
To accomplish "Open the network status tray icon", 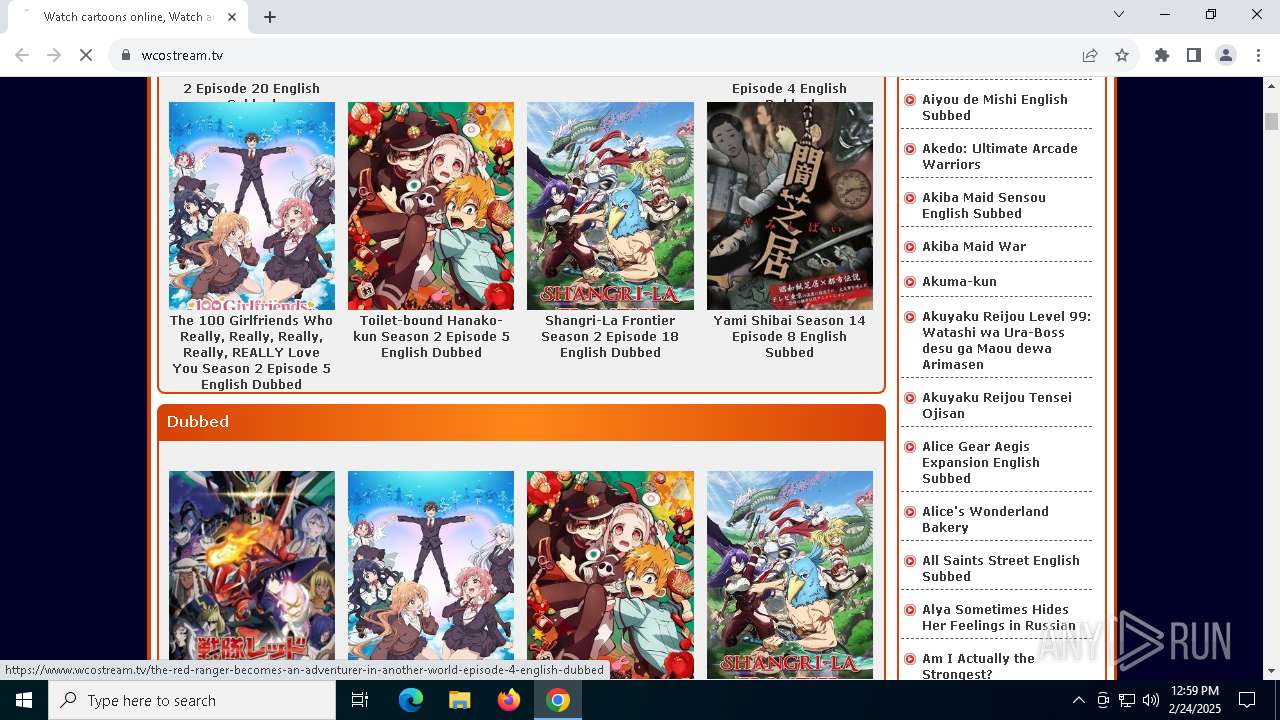I will click(1127, 700).
